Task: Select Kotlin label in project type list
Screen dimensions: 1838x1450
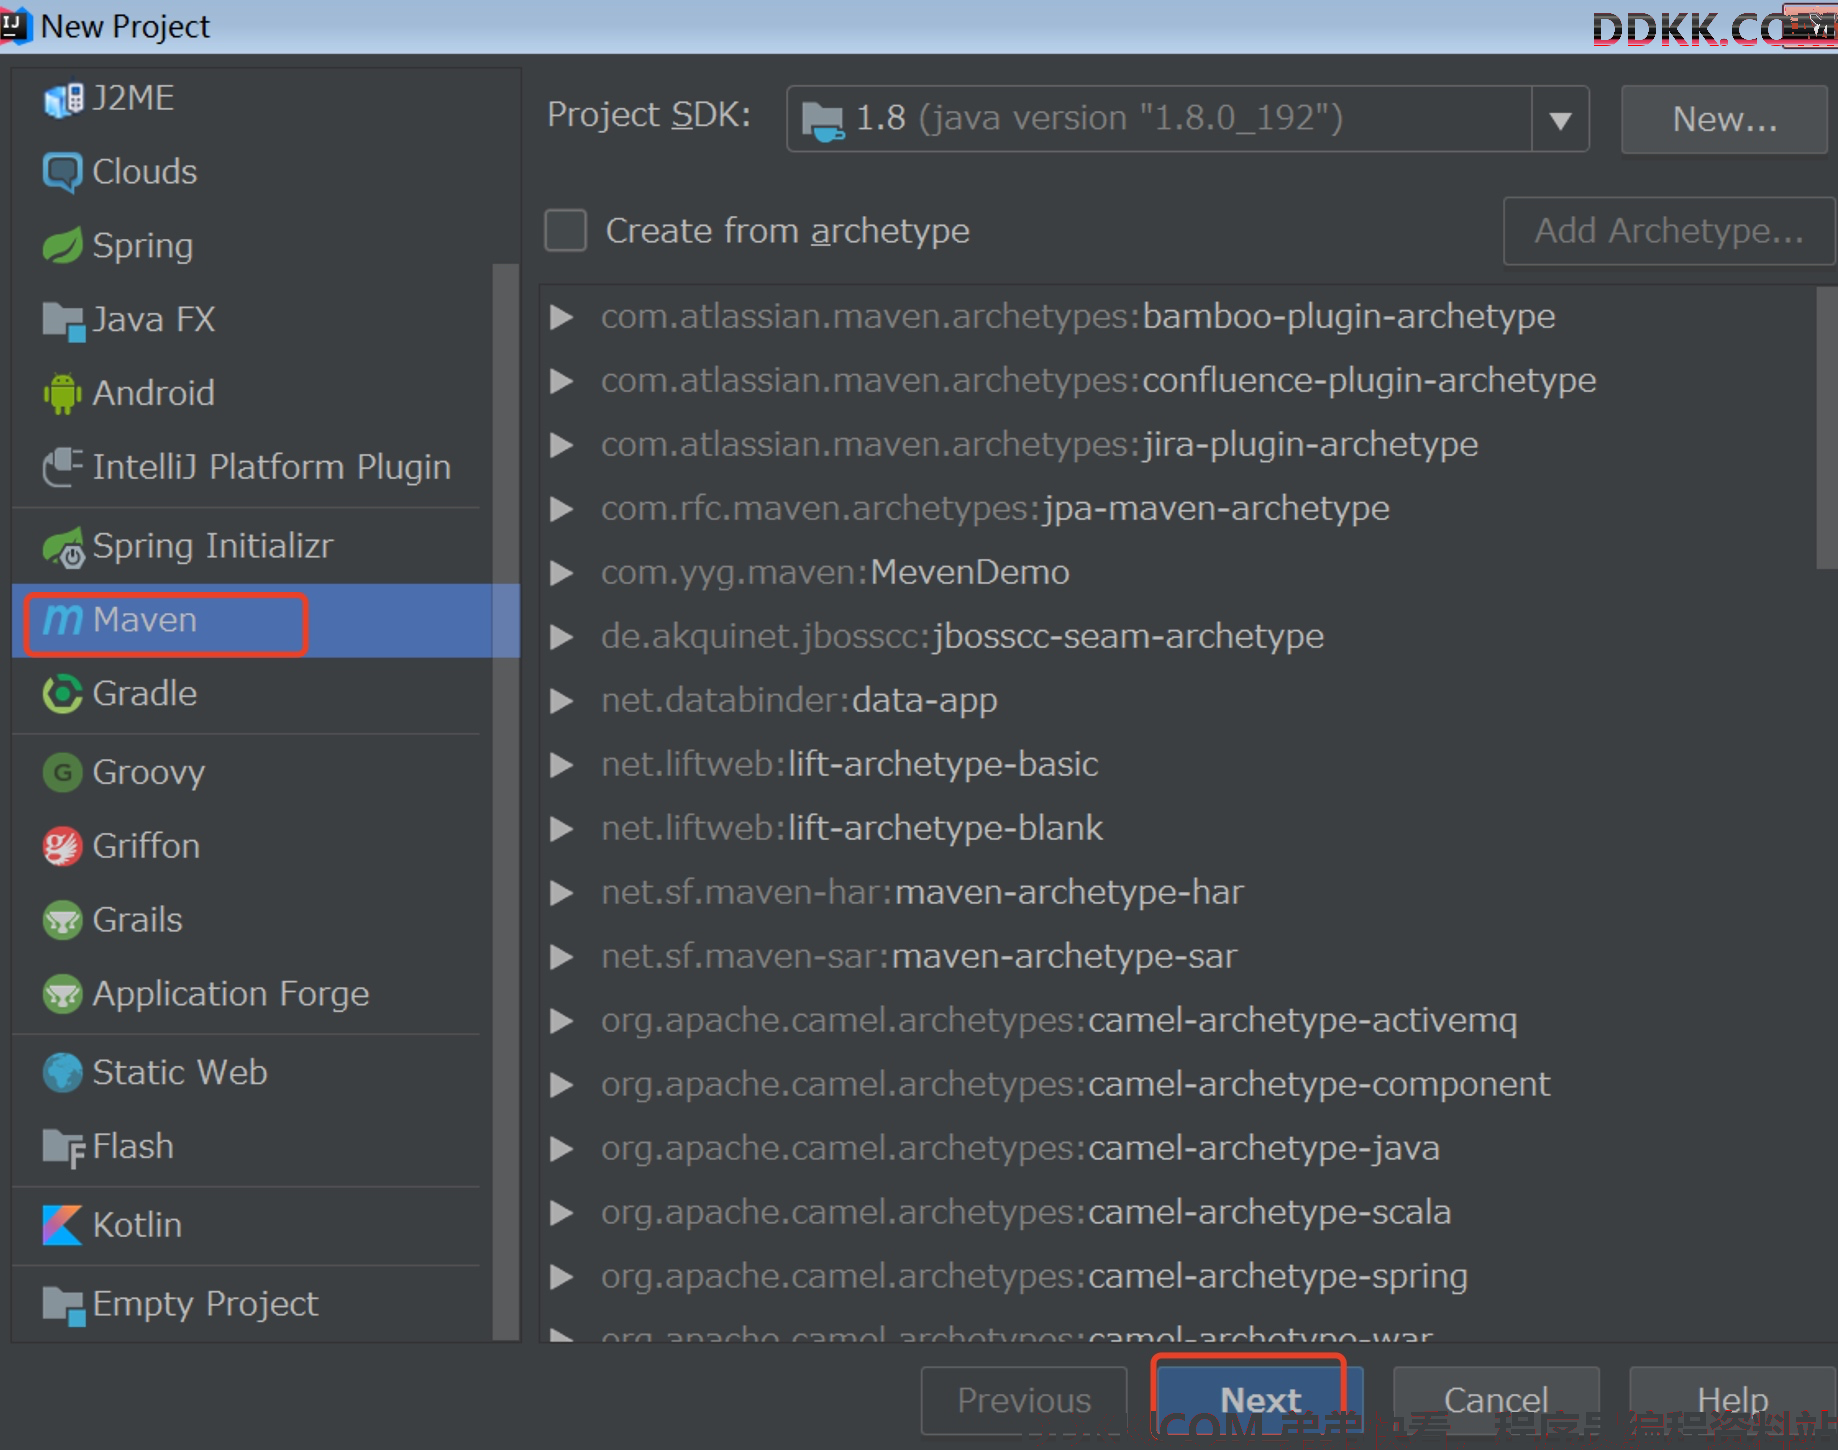Action: coord(137,1225)
